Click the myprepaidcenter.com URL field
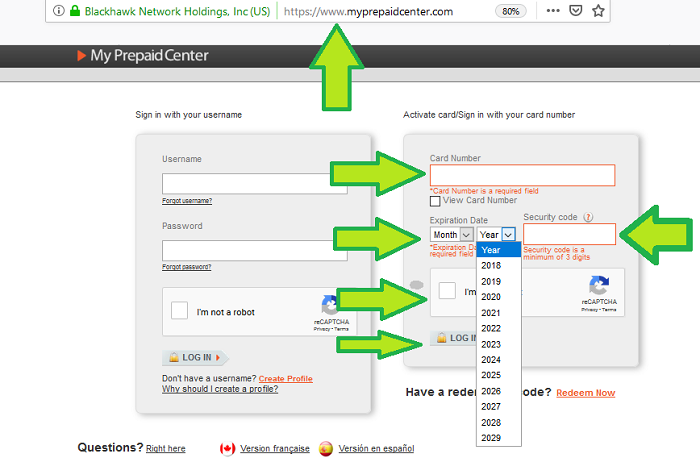The image size is (700, 458). (x=368, y=11)
